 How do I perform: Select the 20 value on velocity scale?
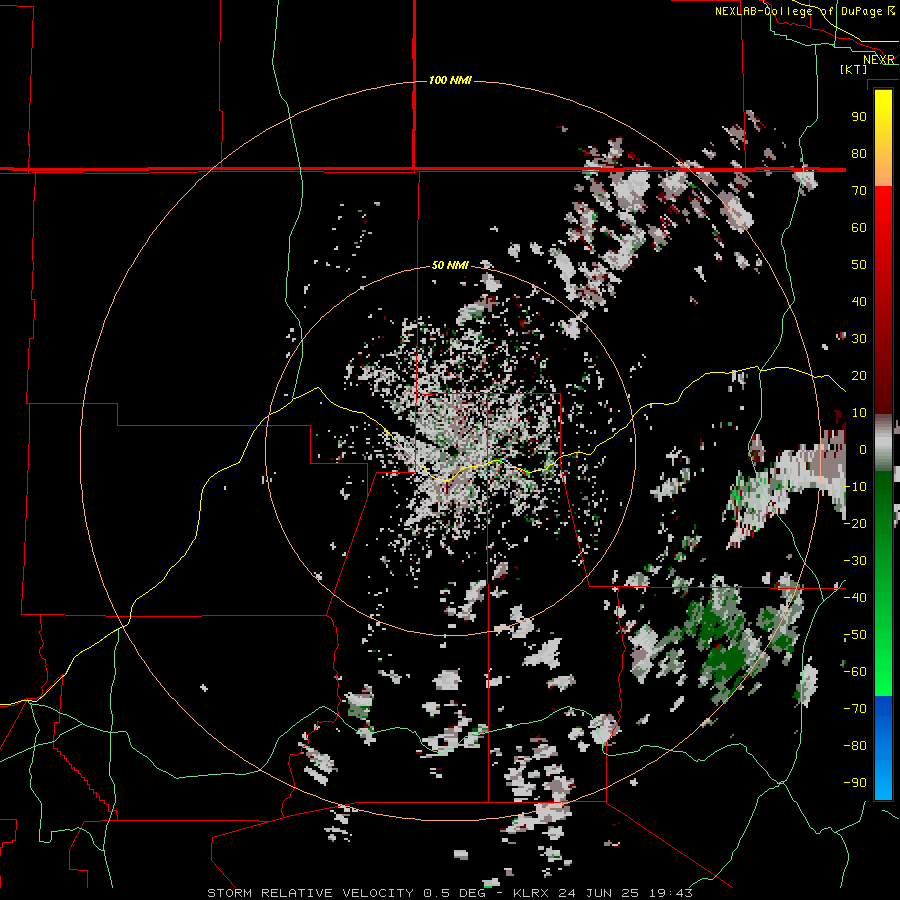[859, 375]
